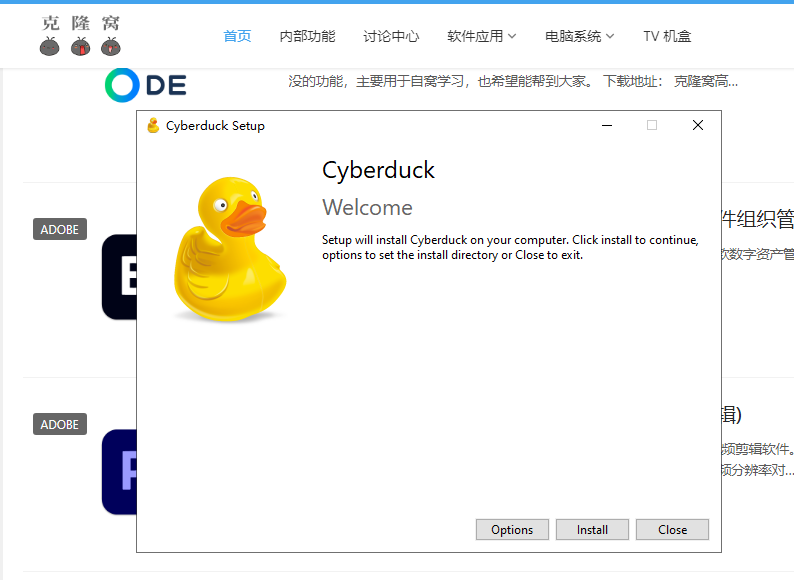Open the black Adobe app icon thumbnail
The width and height of the screenshot is (794, 580).
tap(120, 277)
